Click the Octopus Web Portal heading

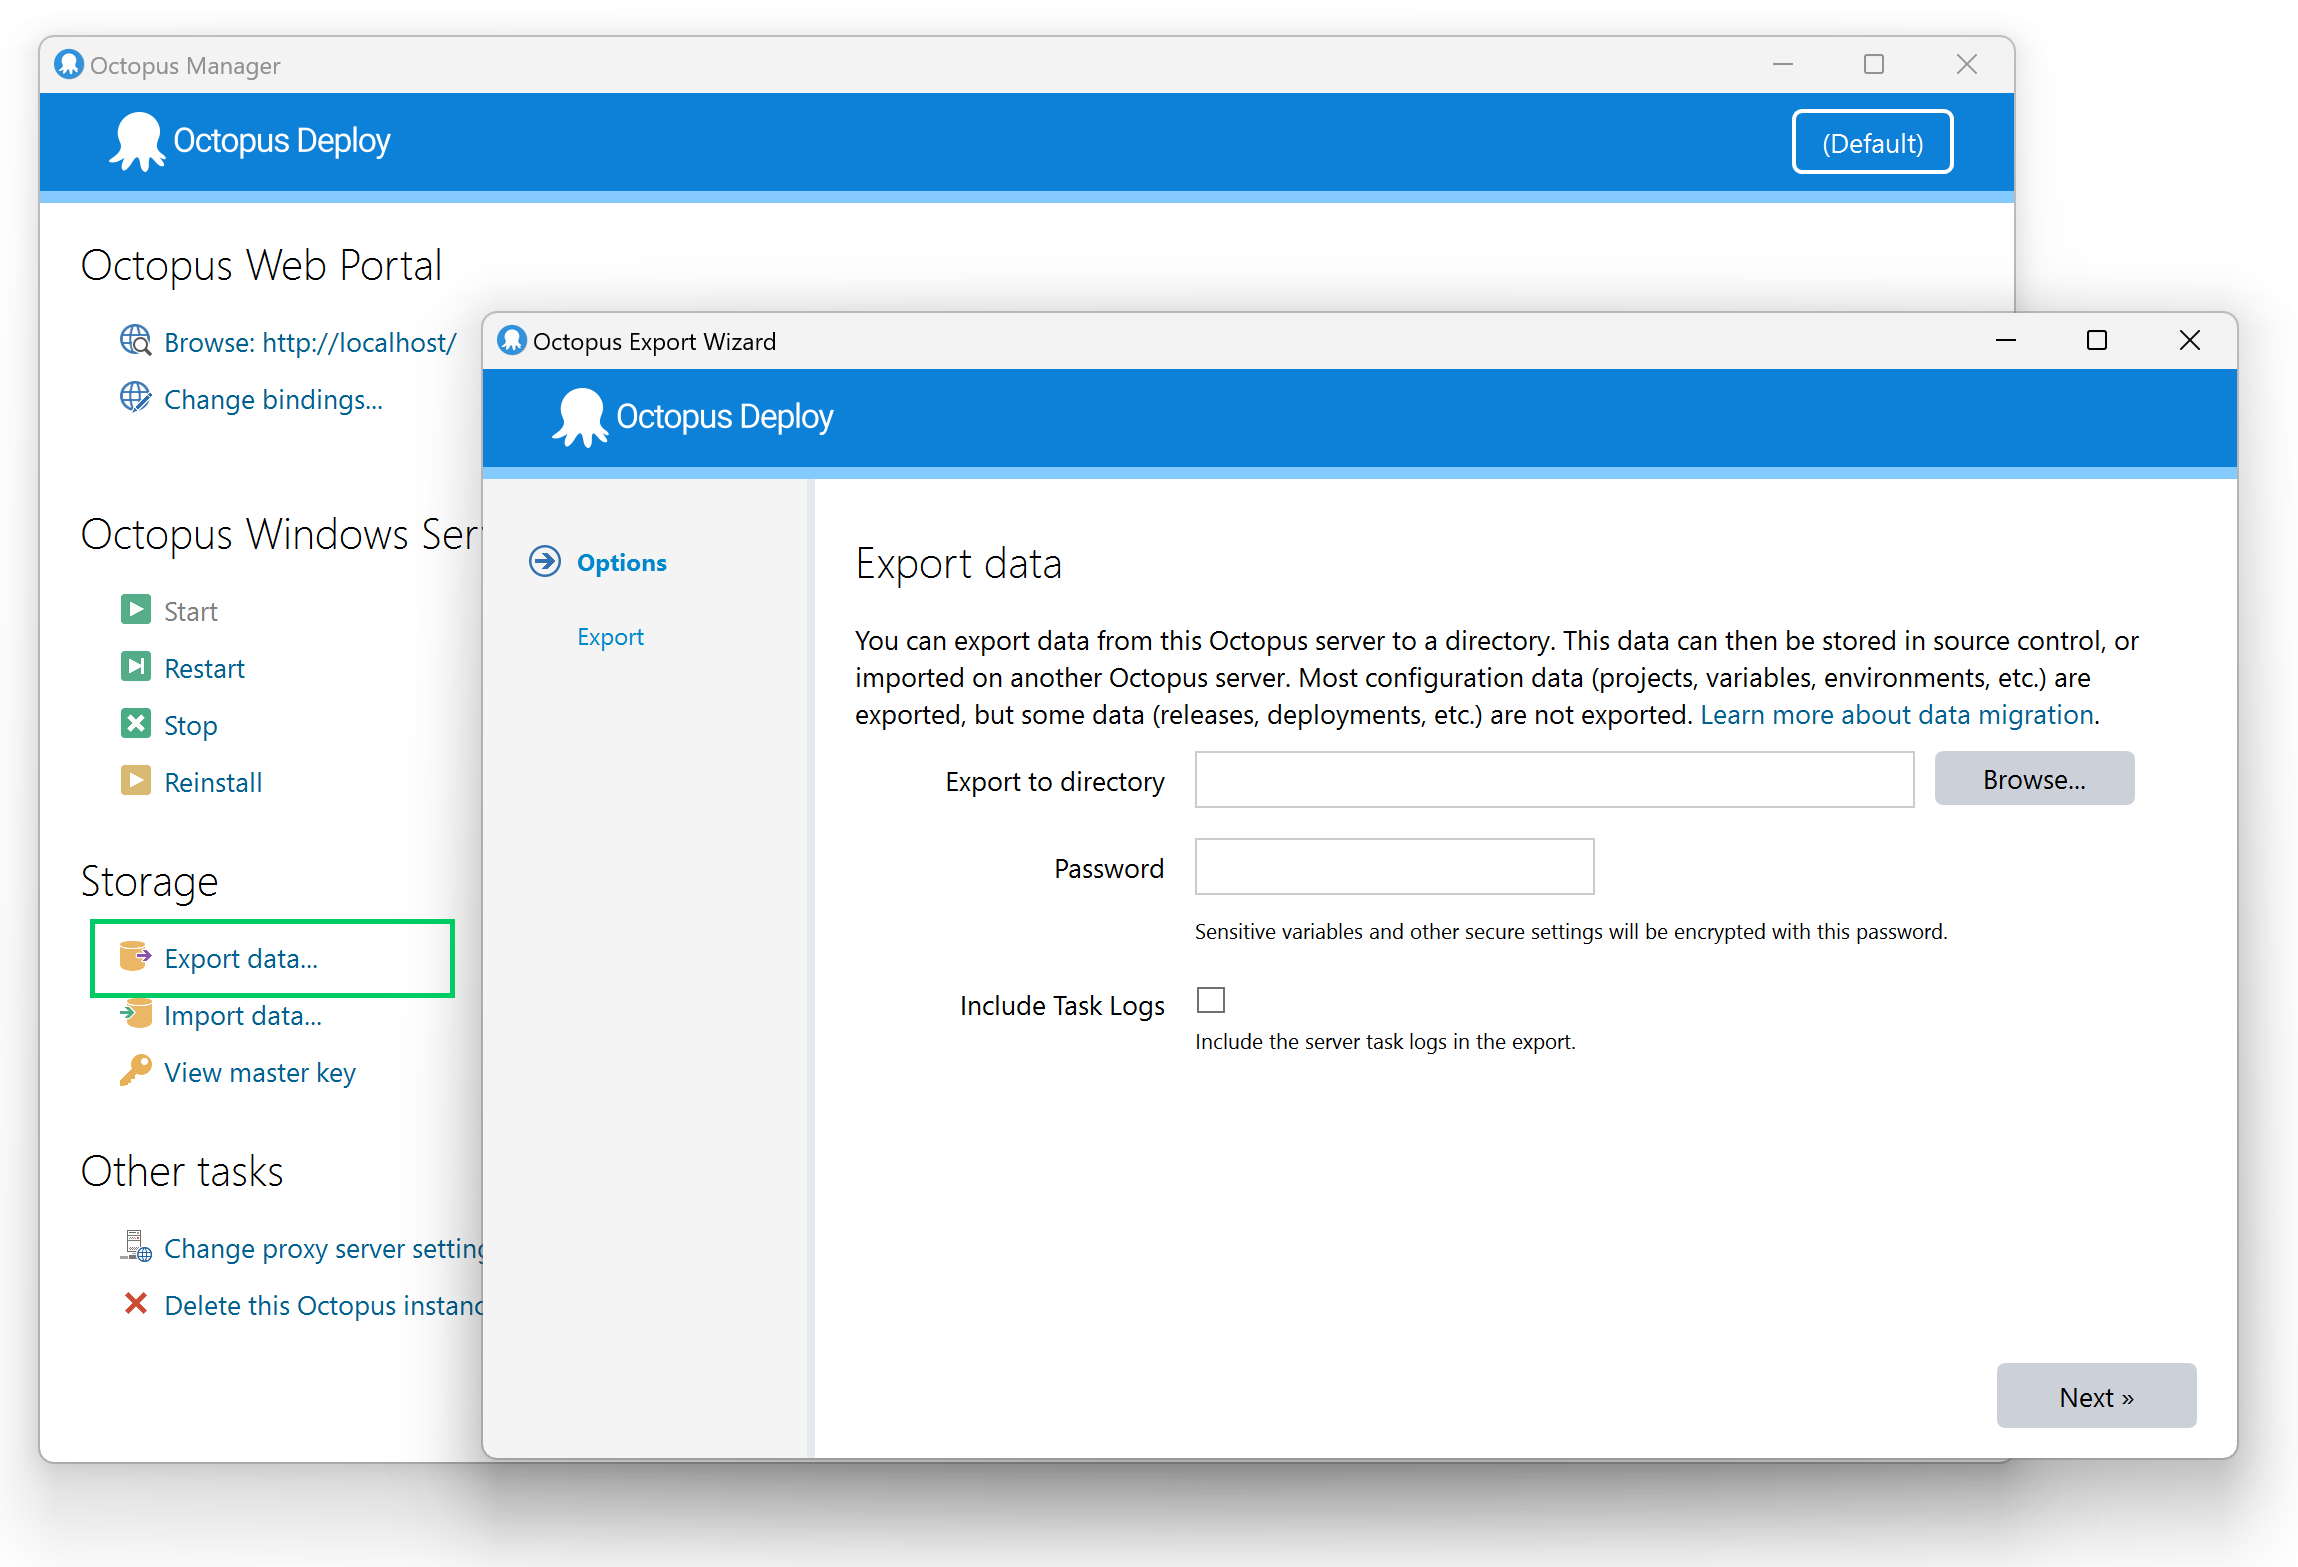pos(261,265)
